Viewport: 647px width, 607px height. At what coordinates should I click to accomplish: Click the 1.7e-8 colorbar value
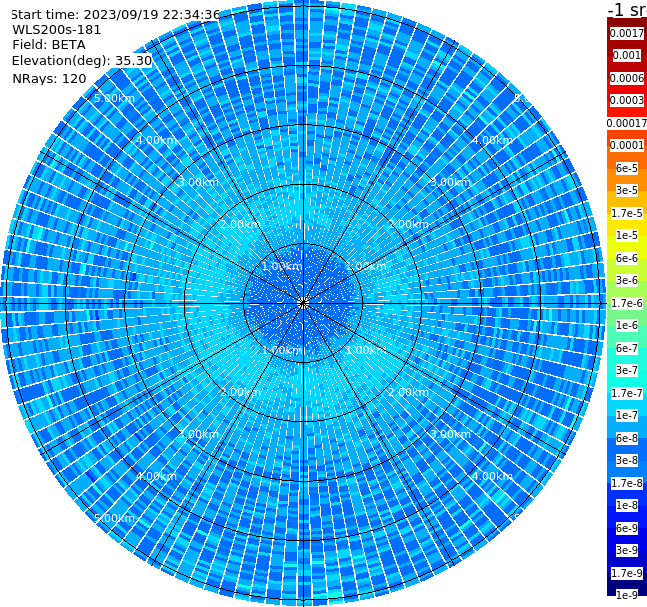[x=627, y=483]
